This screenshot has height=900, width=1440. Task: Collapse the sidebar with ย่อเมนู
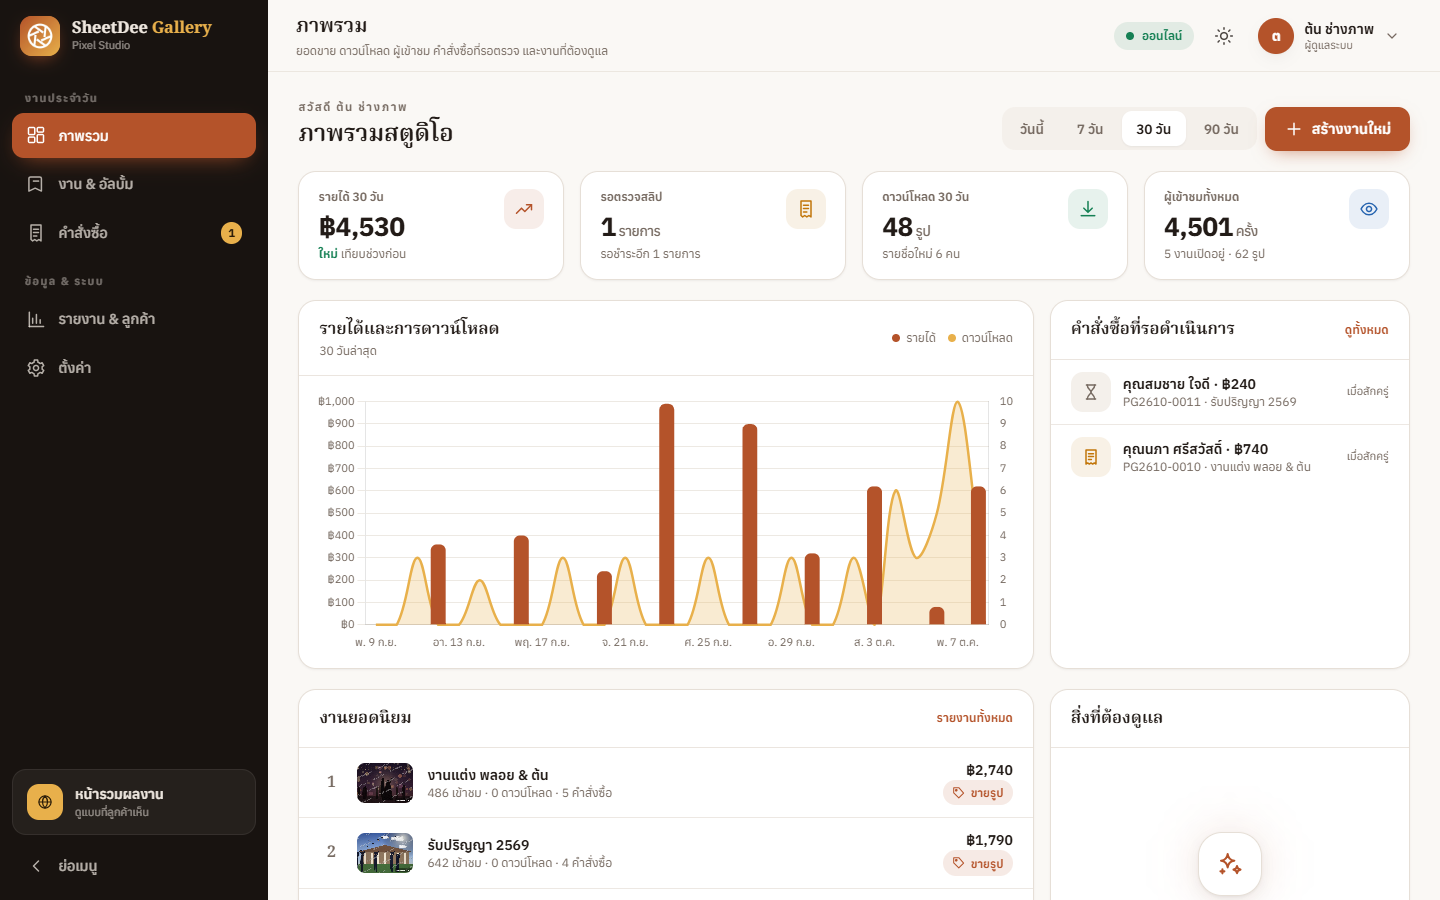pyautogui.click(x=134, y=866)
